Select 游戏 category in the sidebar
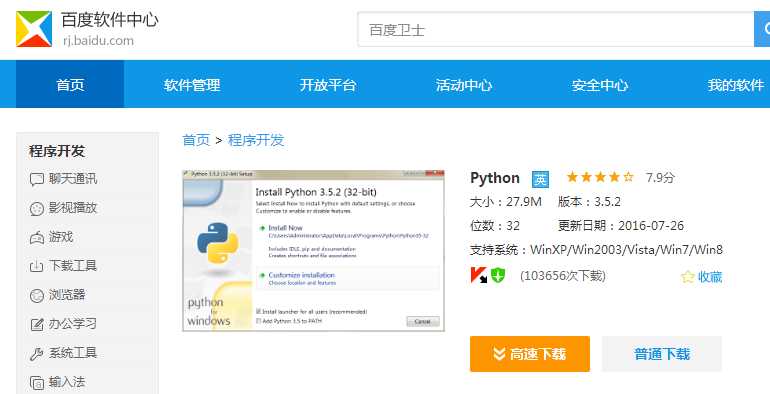Screen dimensions: 770x394 click(61, 237)
